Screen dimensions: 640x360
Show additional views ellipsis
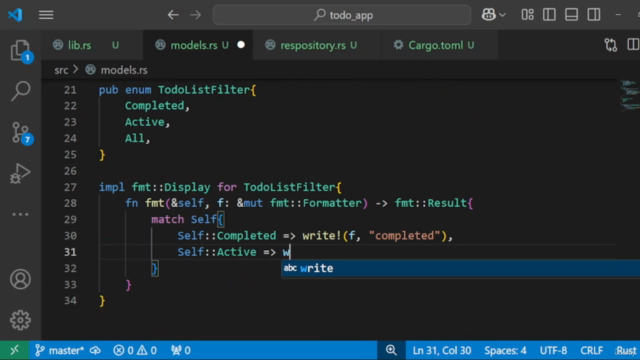[x=20, y=214]
